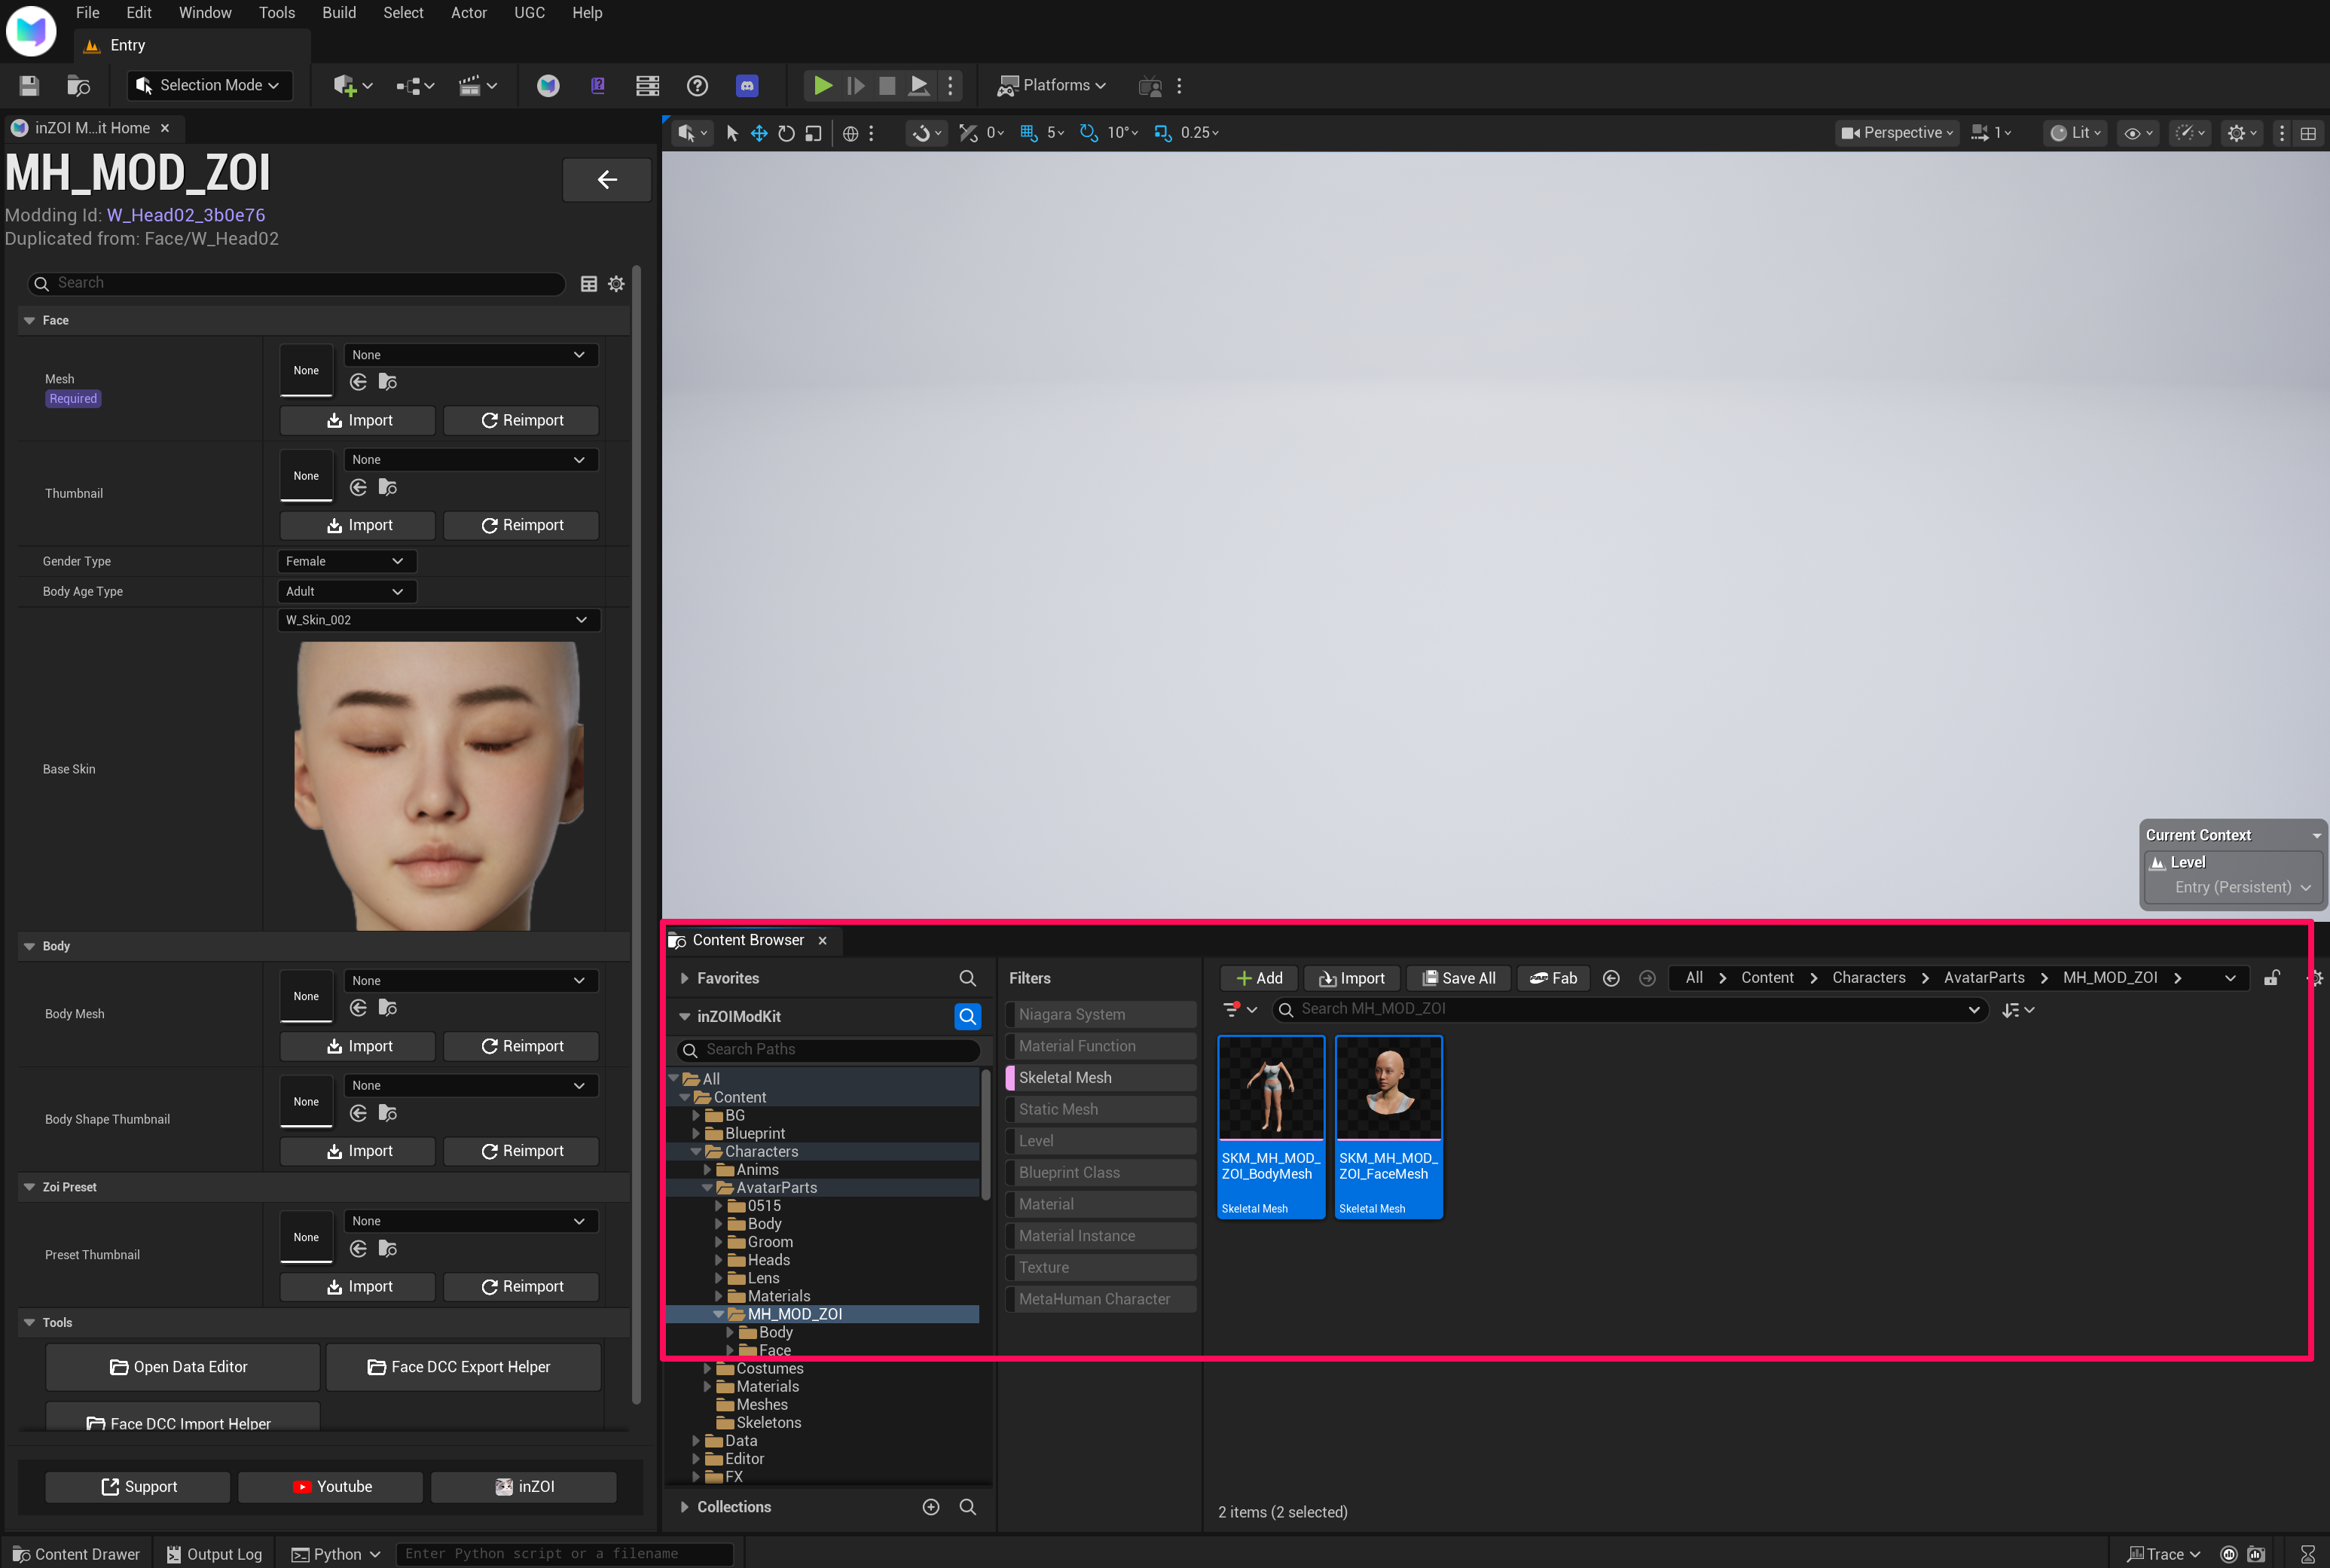This screenshot has height=1568, width=2330.
Task: Click the Stop simulation button
Action: [x=887, y=86]
